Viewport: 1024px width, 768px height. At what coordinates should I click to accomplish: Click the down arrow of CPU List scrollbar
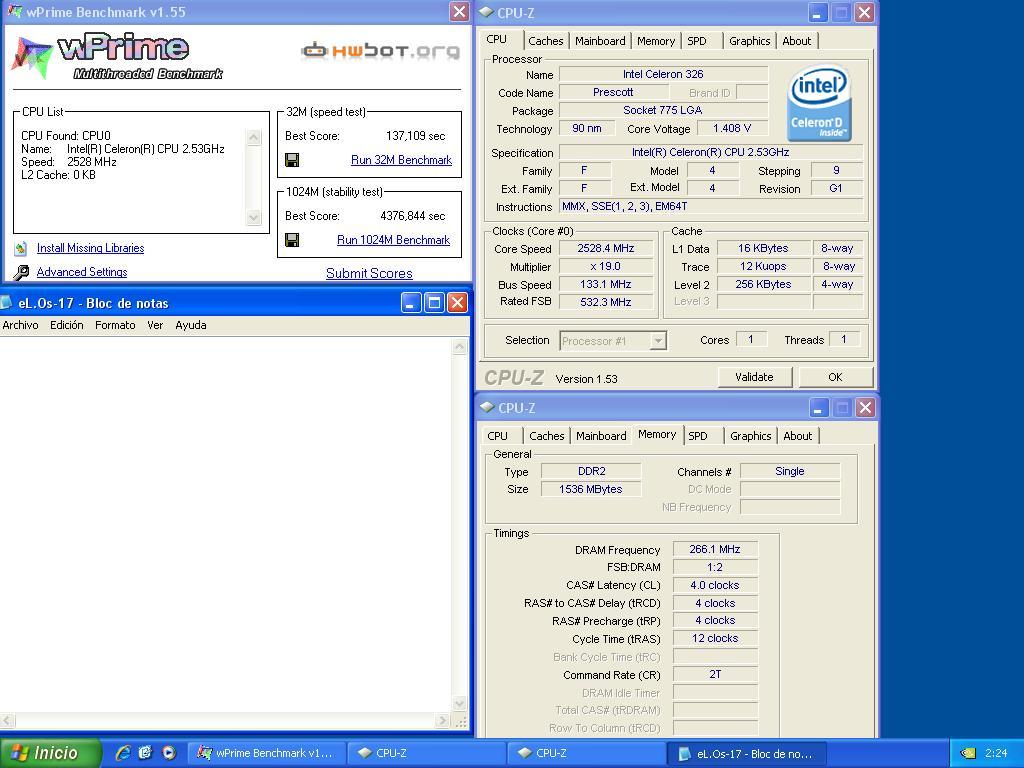click(253, 217)
